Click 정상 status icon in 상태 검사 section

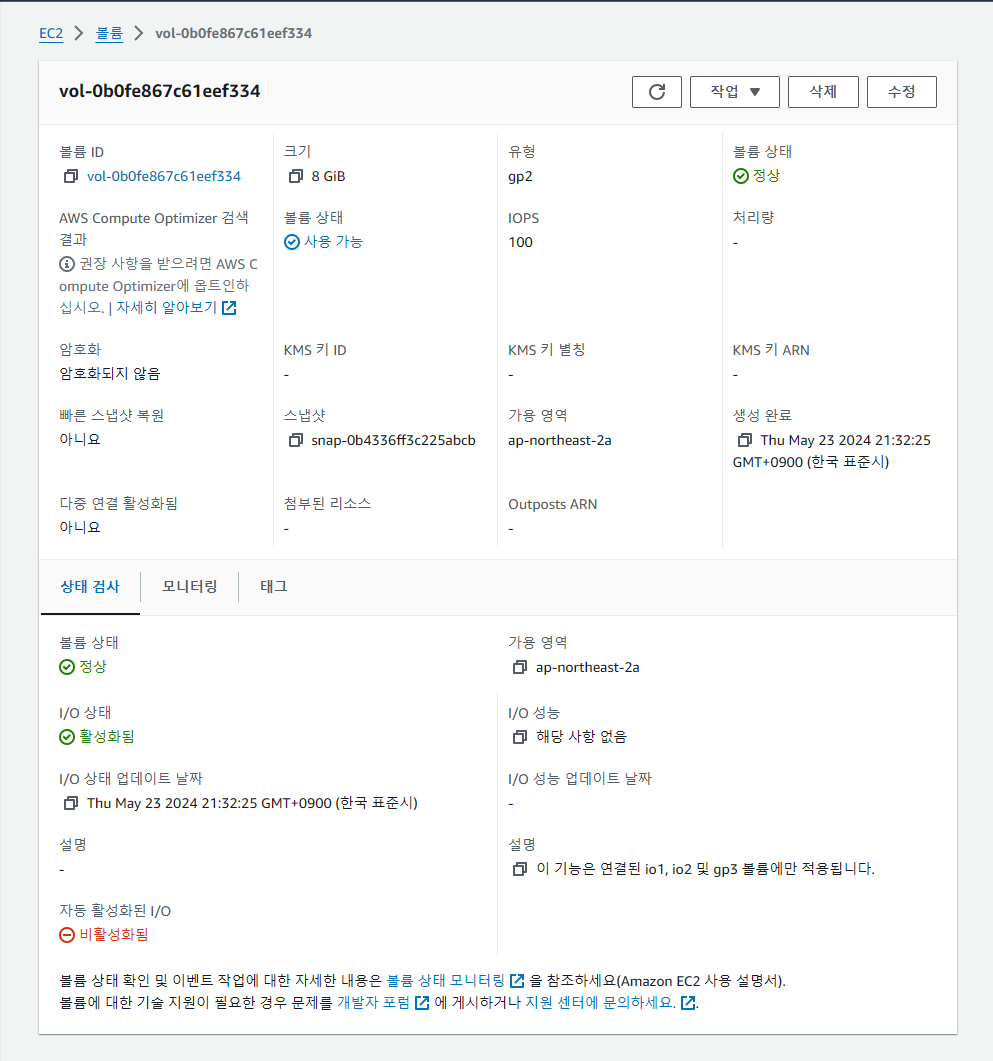[x=67, y=667]
